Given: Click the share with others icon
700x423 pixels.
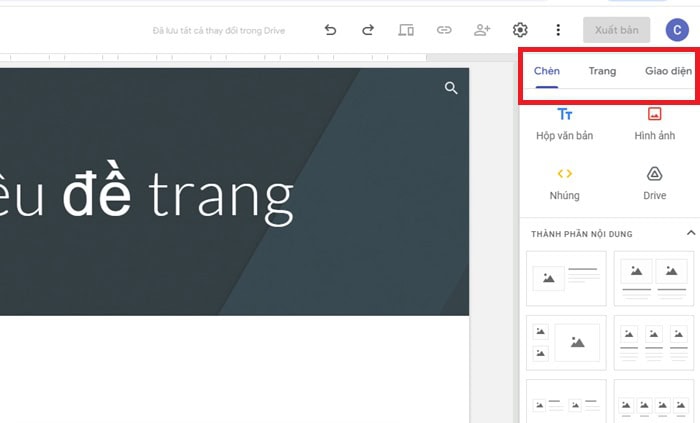Looking at the screenshot, I should [x=482, y=30].
